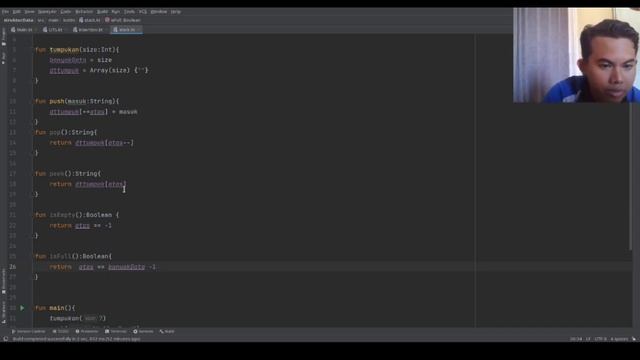Click the status bar build message

coord(76,339)
